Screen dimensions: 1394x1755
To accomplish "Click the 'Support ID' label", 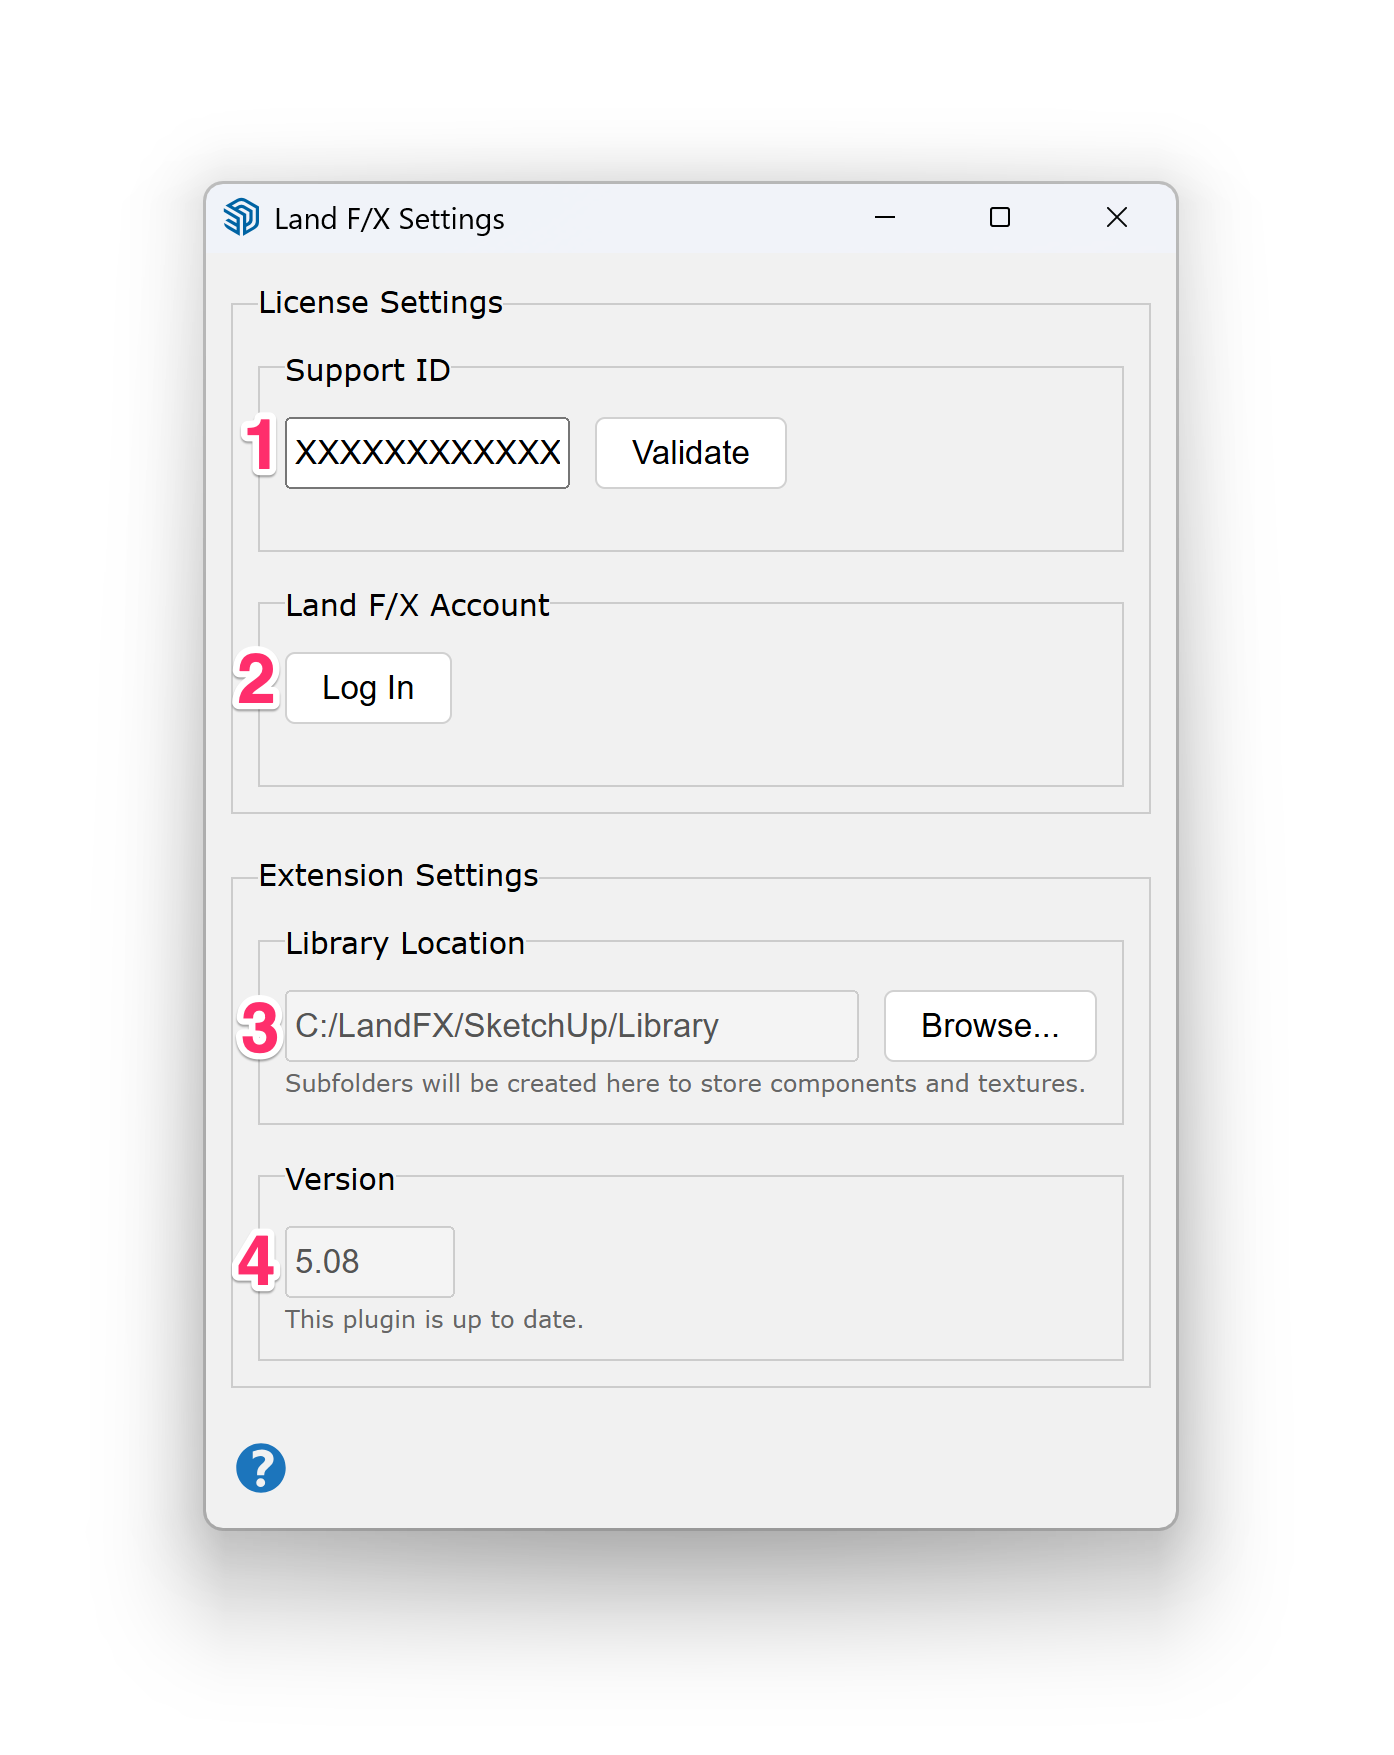I will tap(367, 370).
